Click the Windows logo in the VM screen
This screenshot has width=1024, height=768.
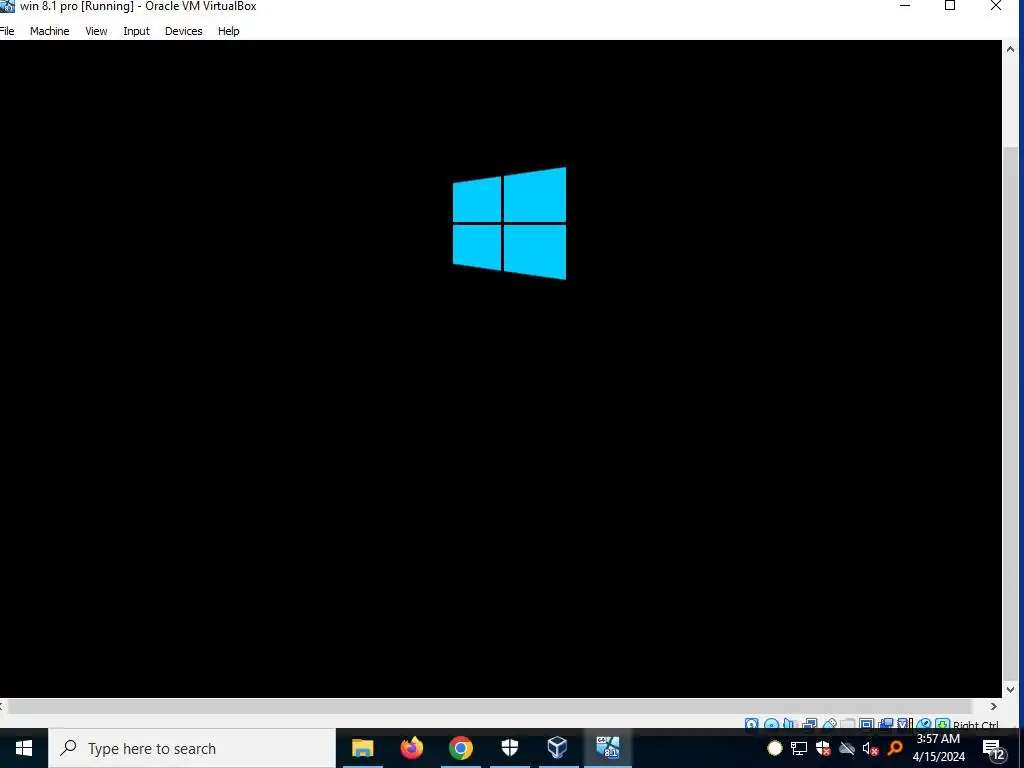pyautogui.click(x=509, y=223)
